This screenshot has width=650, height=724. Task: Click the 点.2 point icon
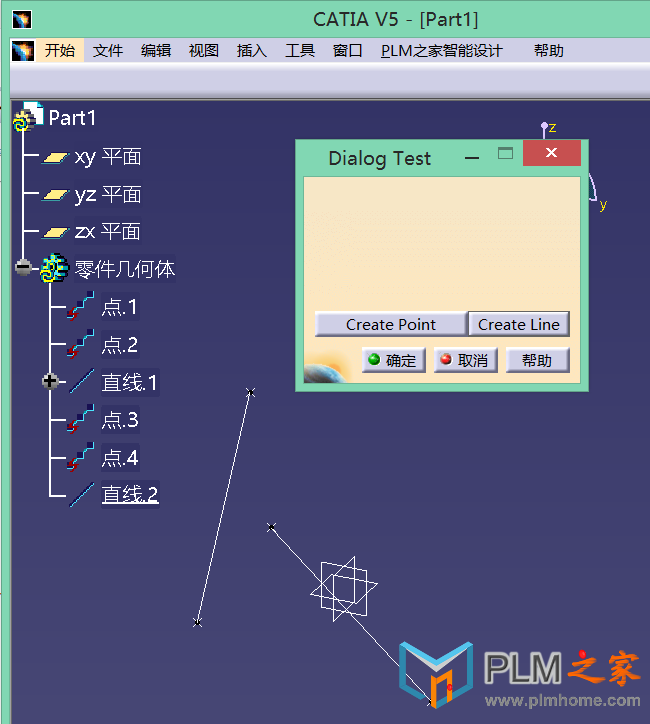click(81, 344)
